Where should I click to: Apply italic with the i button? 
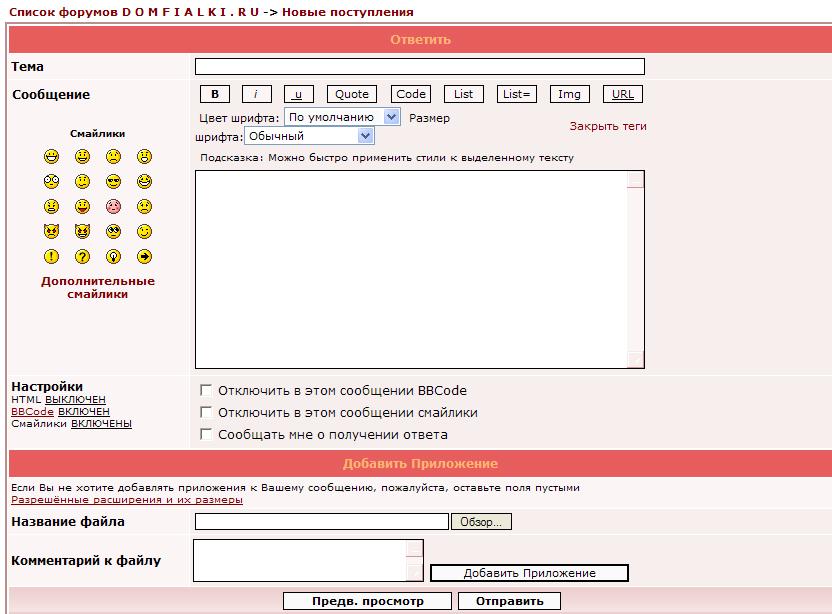[x=256, y=94]
